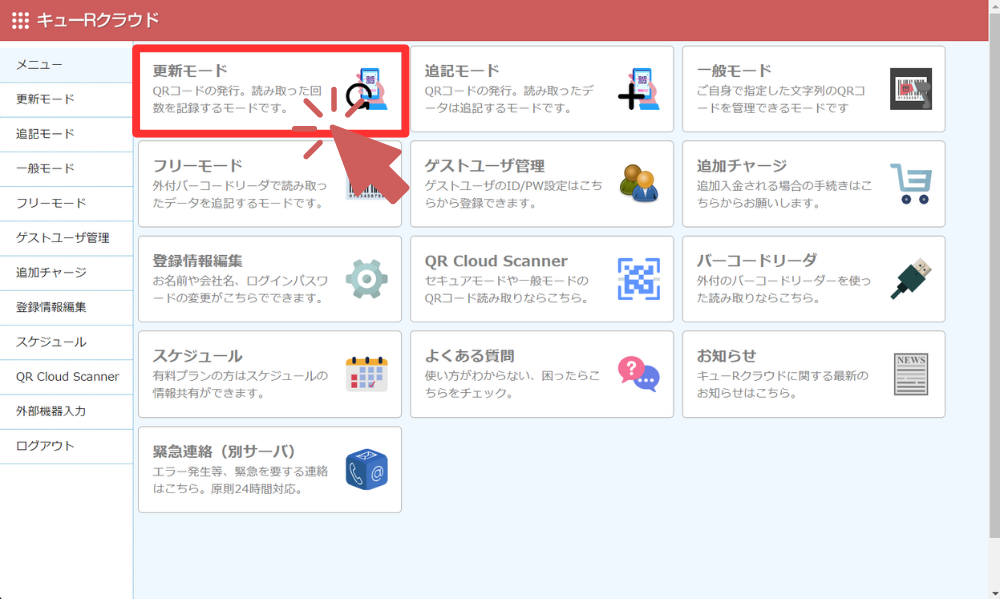Click description text ゲストユーザのID/PW設定はこち

513,186
